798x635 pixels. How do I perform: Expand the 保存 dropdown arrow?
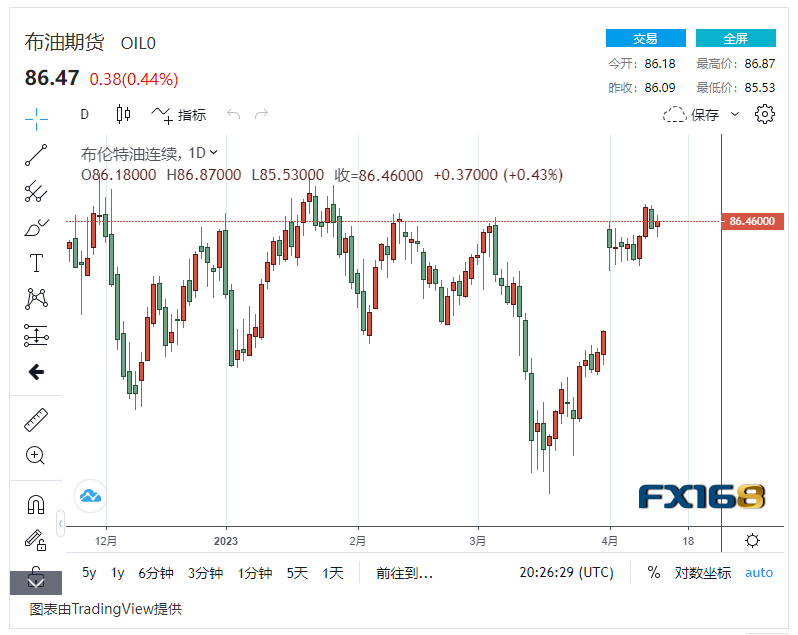(x=735, y=114)
